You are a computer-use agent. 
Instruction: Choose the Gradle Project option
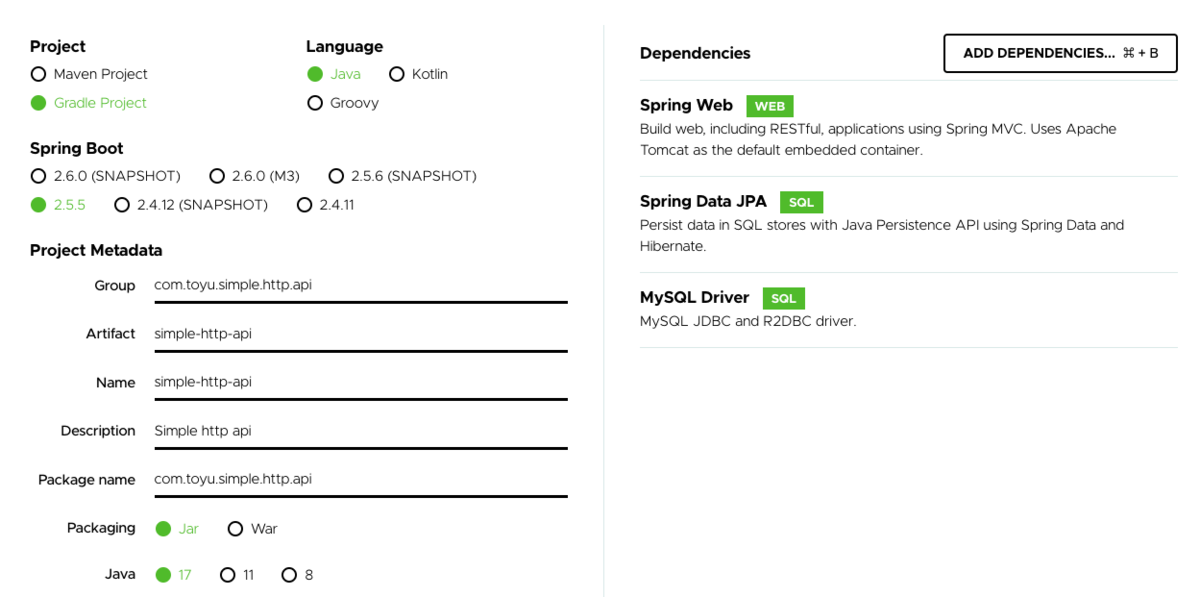tap(39, 103)
